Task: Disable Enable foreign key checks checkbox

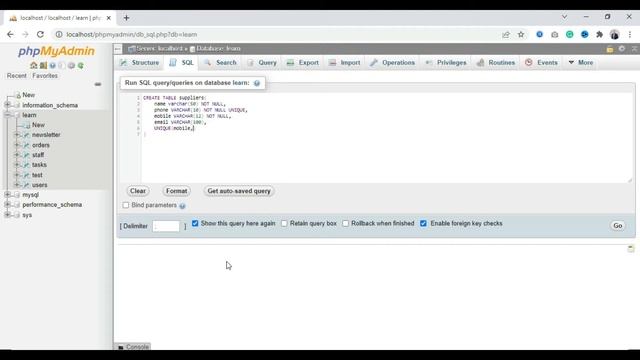Action: click(x=423, y=223)
